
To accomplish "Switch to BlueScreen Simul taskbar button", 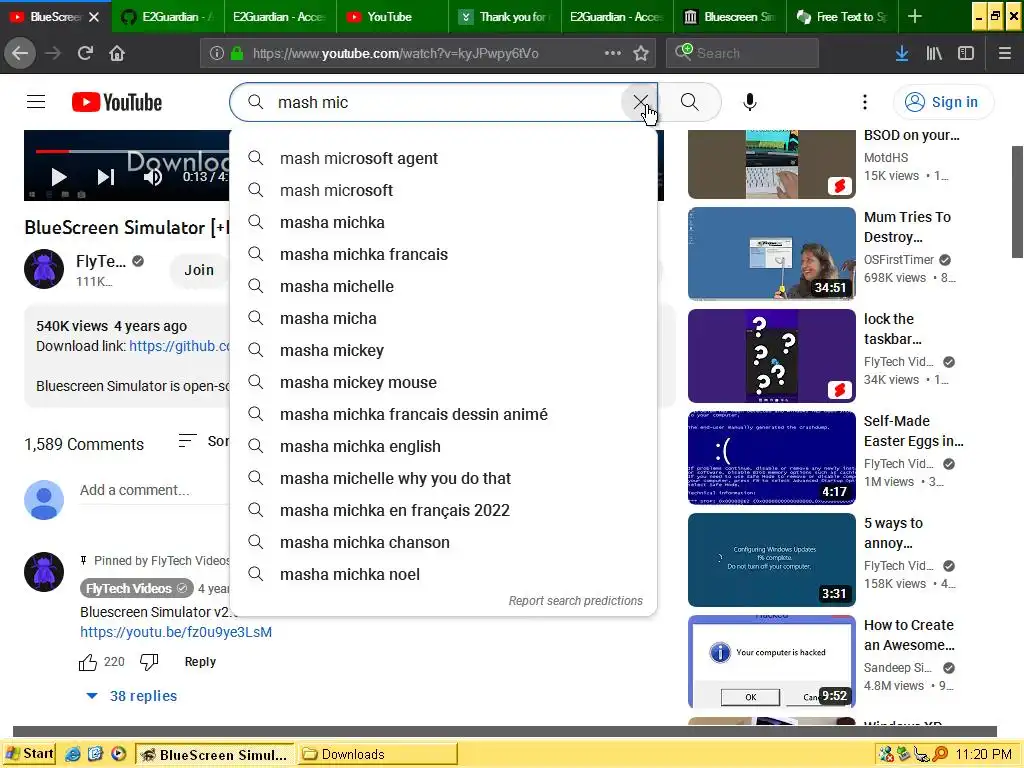I will point(215,754).
